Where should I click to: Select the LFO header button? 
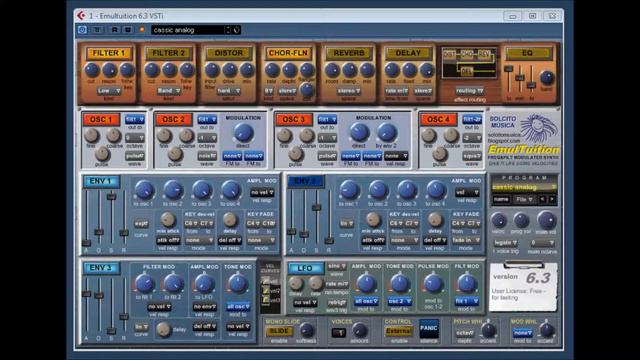(305, 268)
